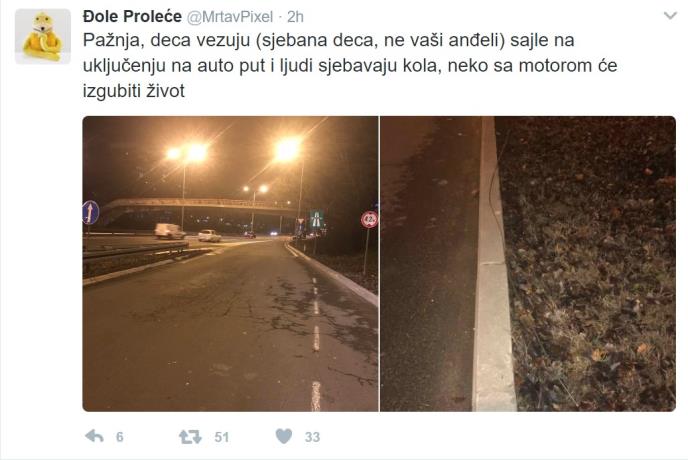Click the bright streetlight in left photo
The image size is (688, 460).
288,150
